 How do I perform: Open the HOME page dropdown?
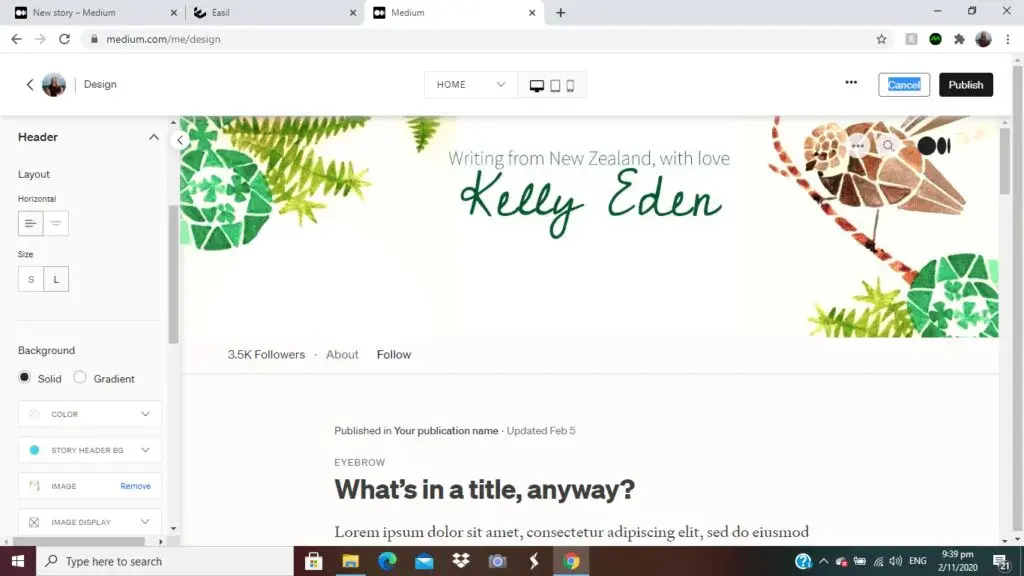click(471, 85)
